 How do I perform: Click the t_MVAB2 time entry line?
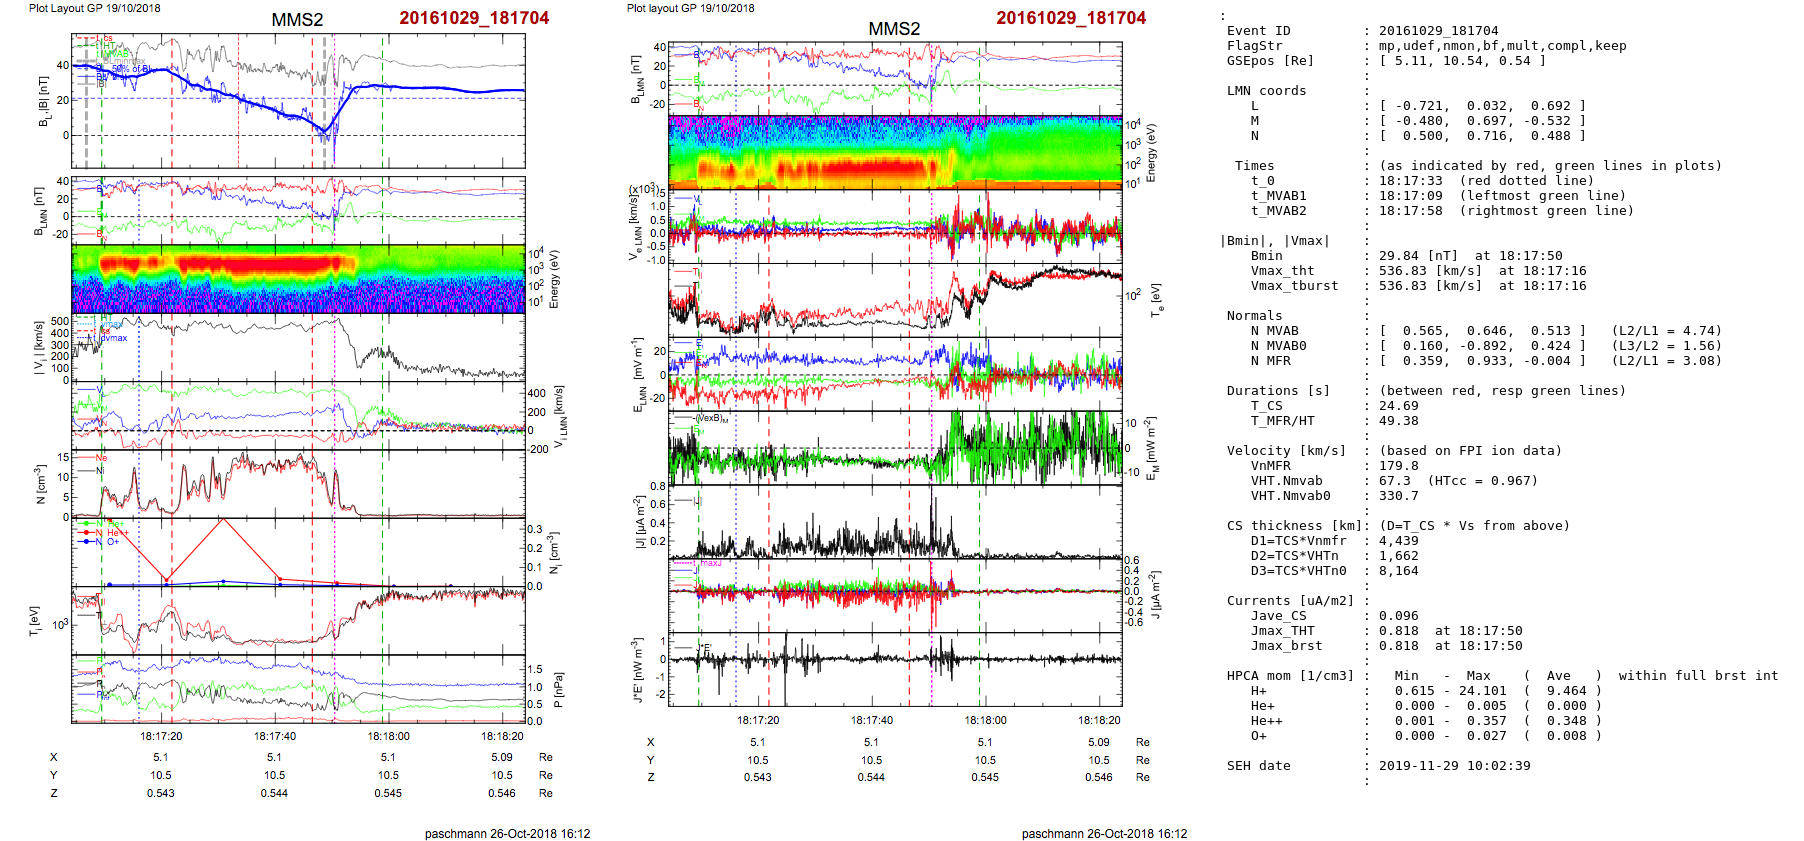(1440, 211)
